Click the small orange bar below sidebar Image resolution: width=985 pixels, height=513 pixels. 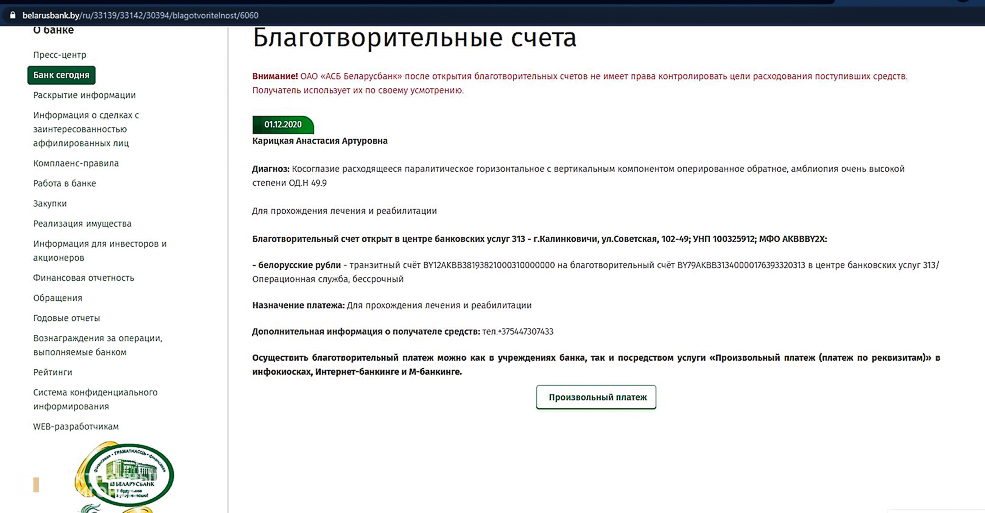[36, 485]
